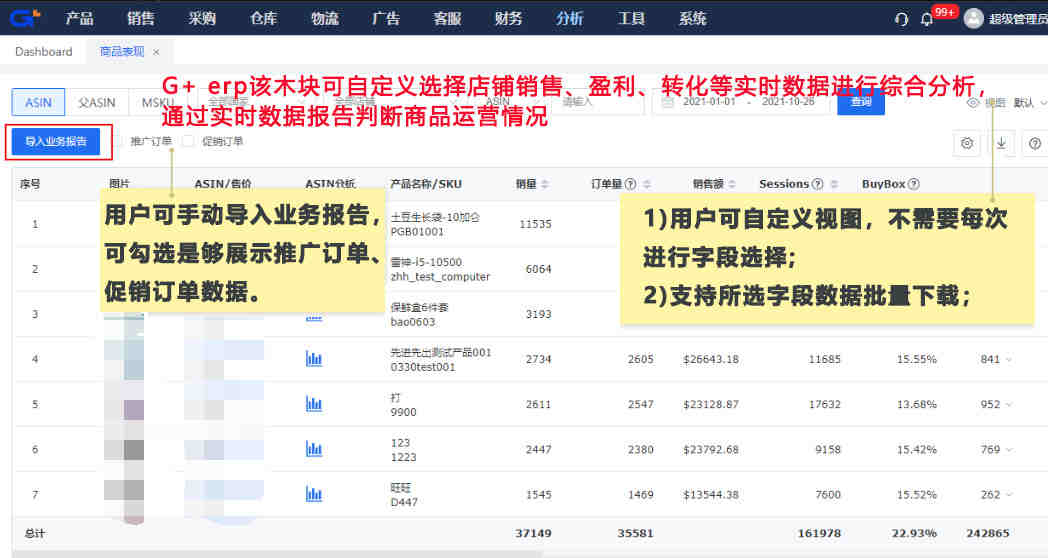Switch to the MSKU tab

158,102
